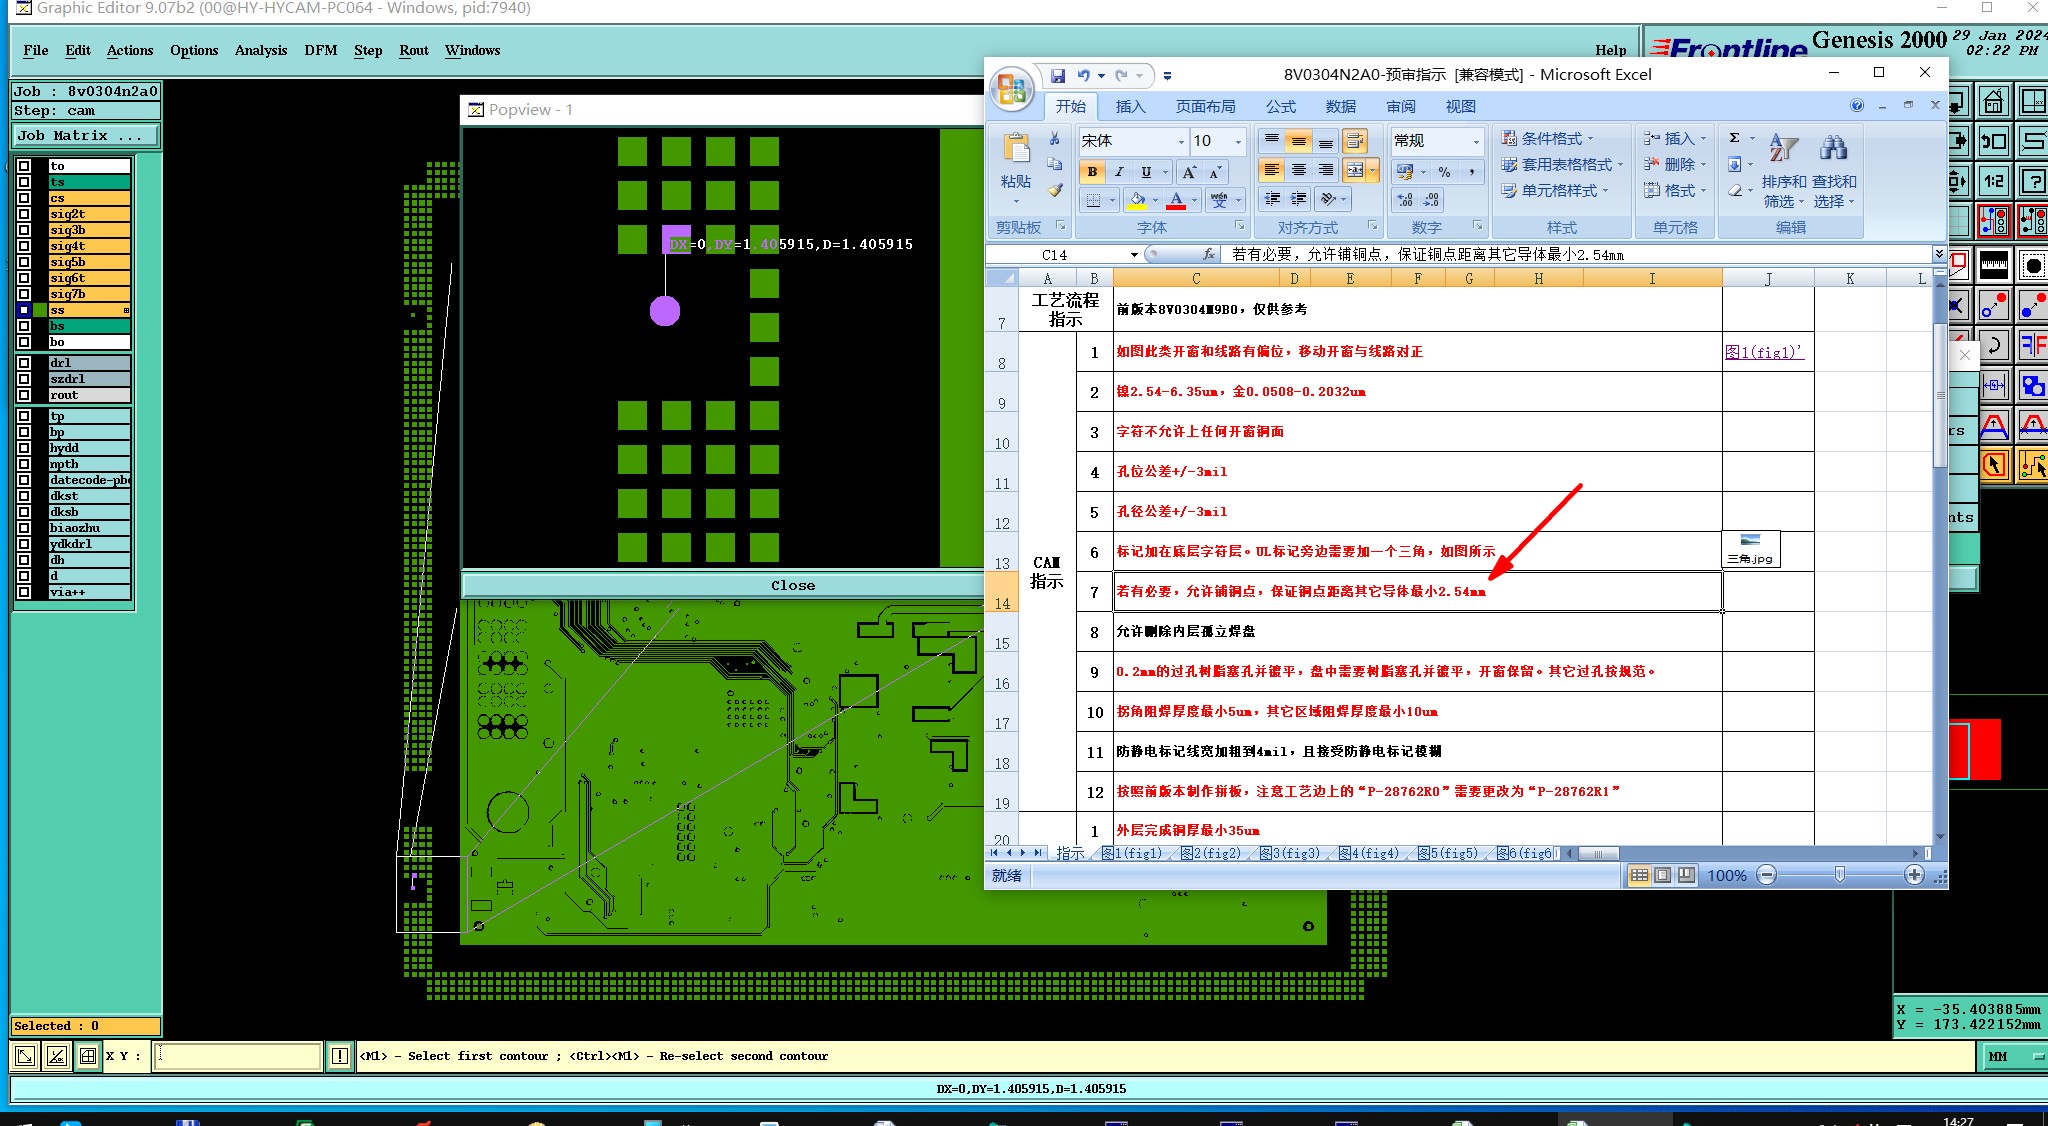Image resolution: width=2048 pixels, height=1126 pixels.
Task: Toggle the checkbox for the drl layer
Action: (24, 363)
